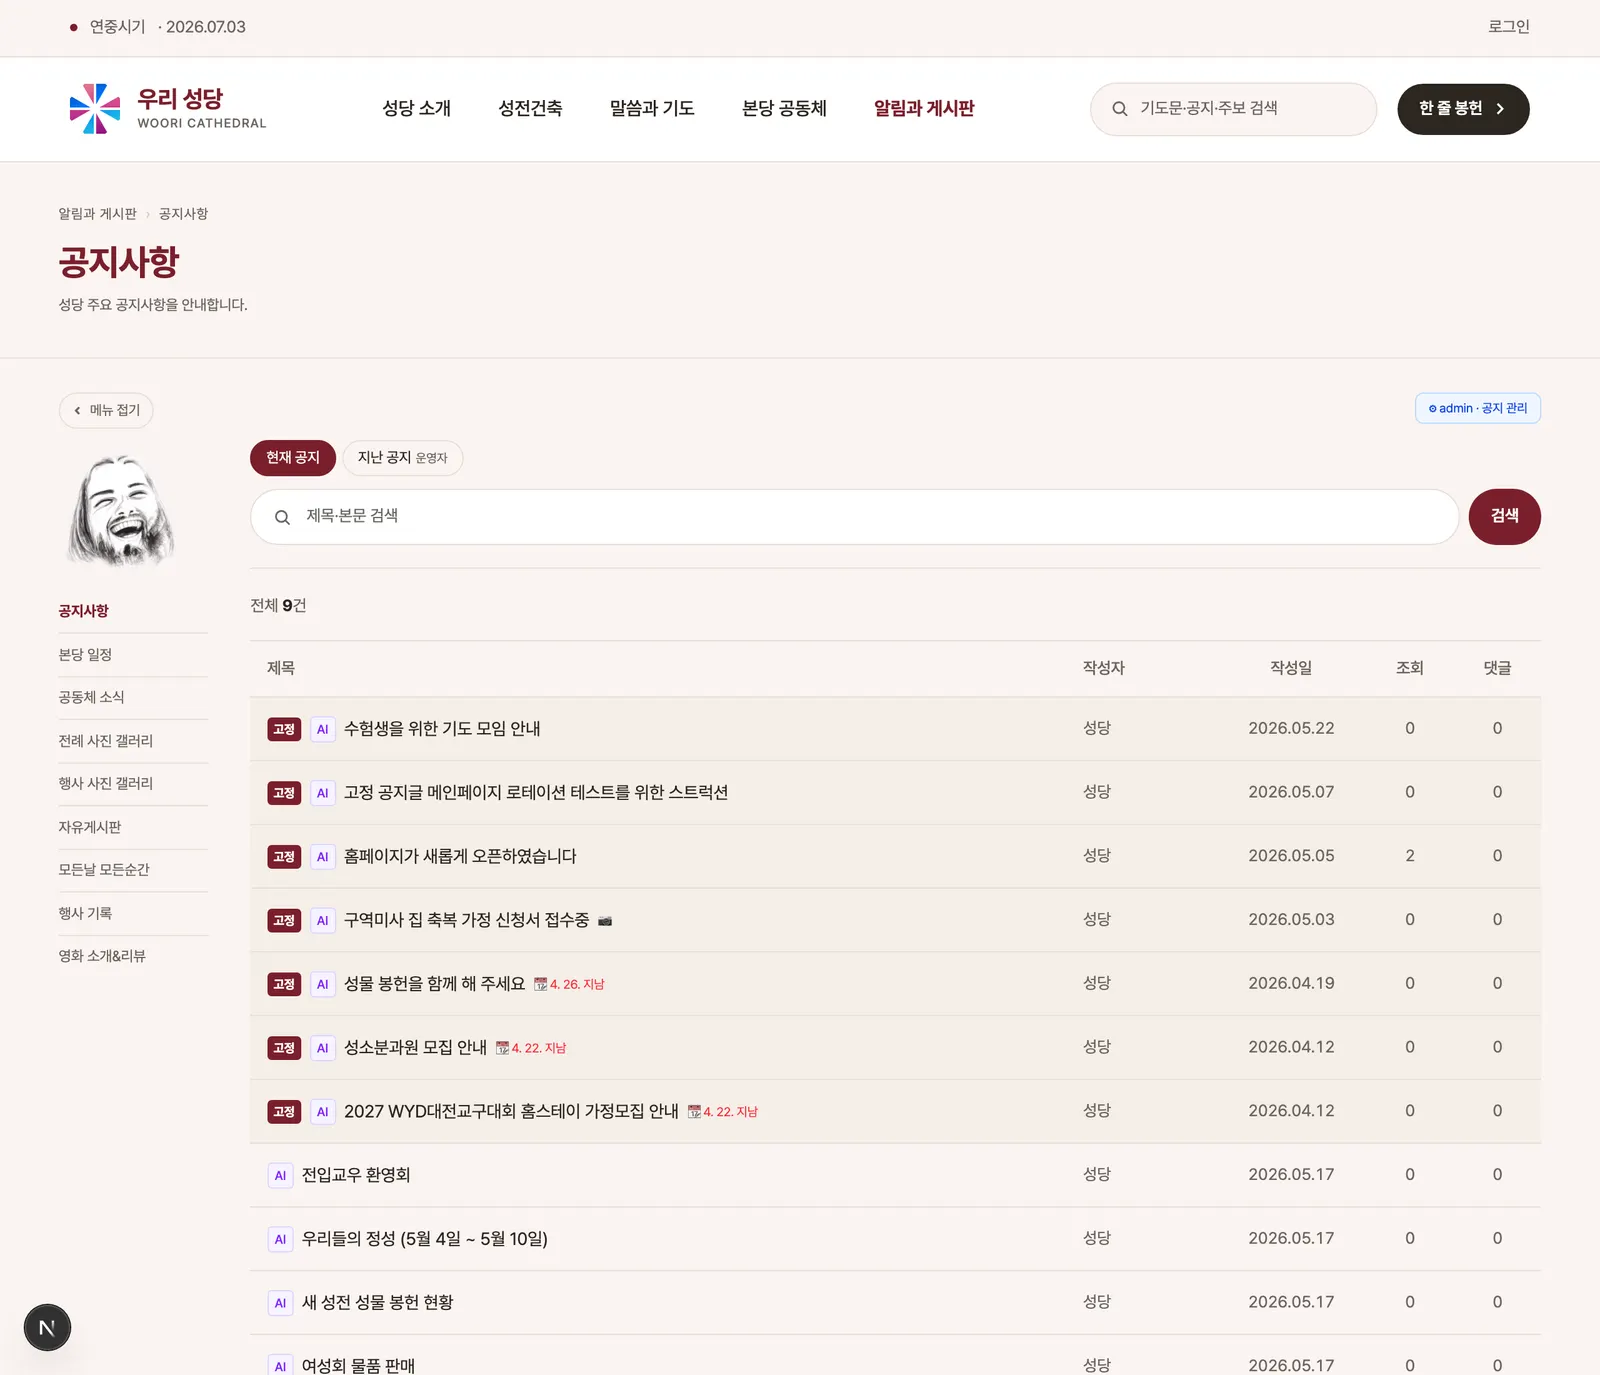Click the magnifier icon in header search
The width and height of the screenshot is (1600, 1375).
tap(1120, 109)
